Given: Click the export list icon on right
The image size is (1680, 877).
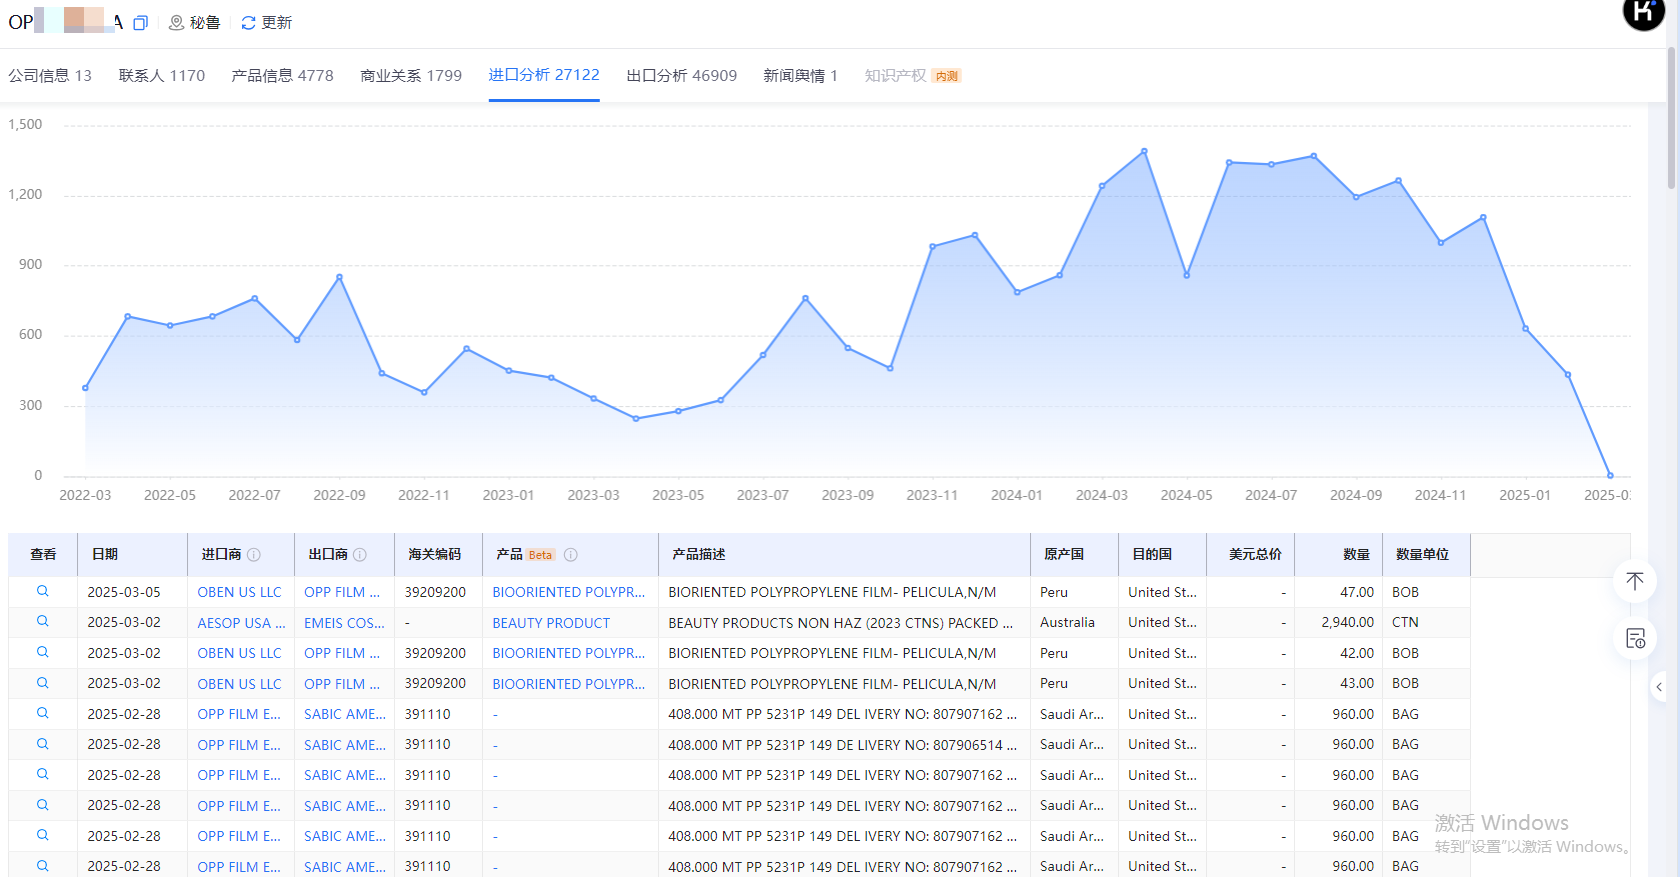Looking at the screenshot, I should coord(1635,639).
